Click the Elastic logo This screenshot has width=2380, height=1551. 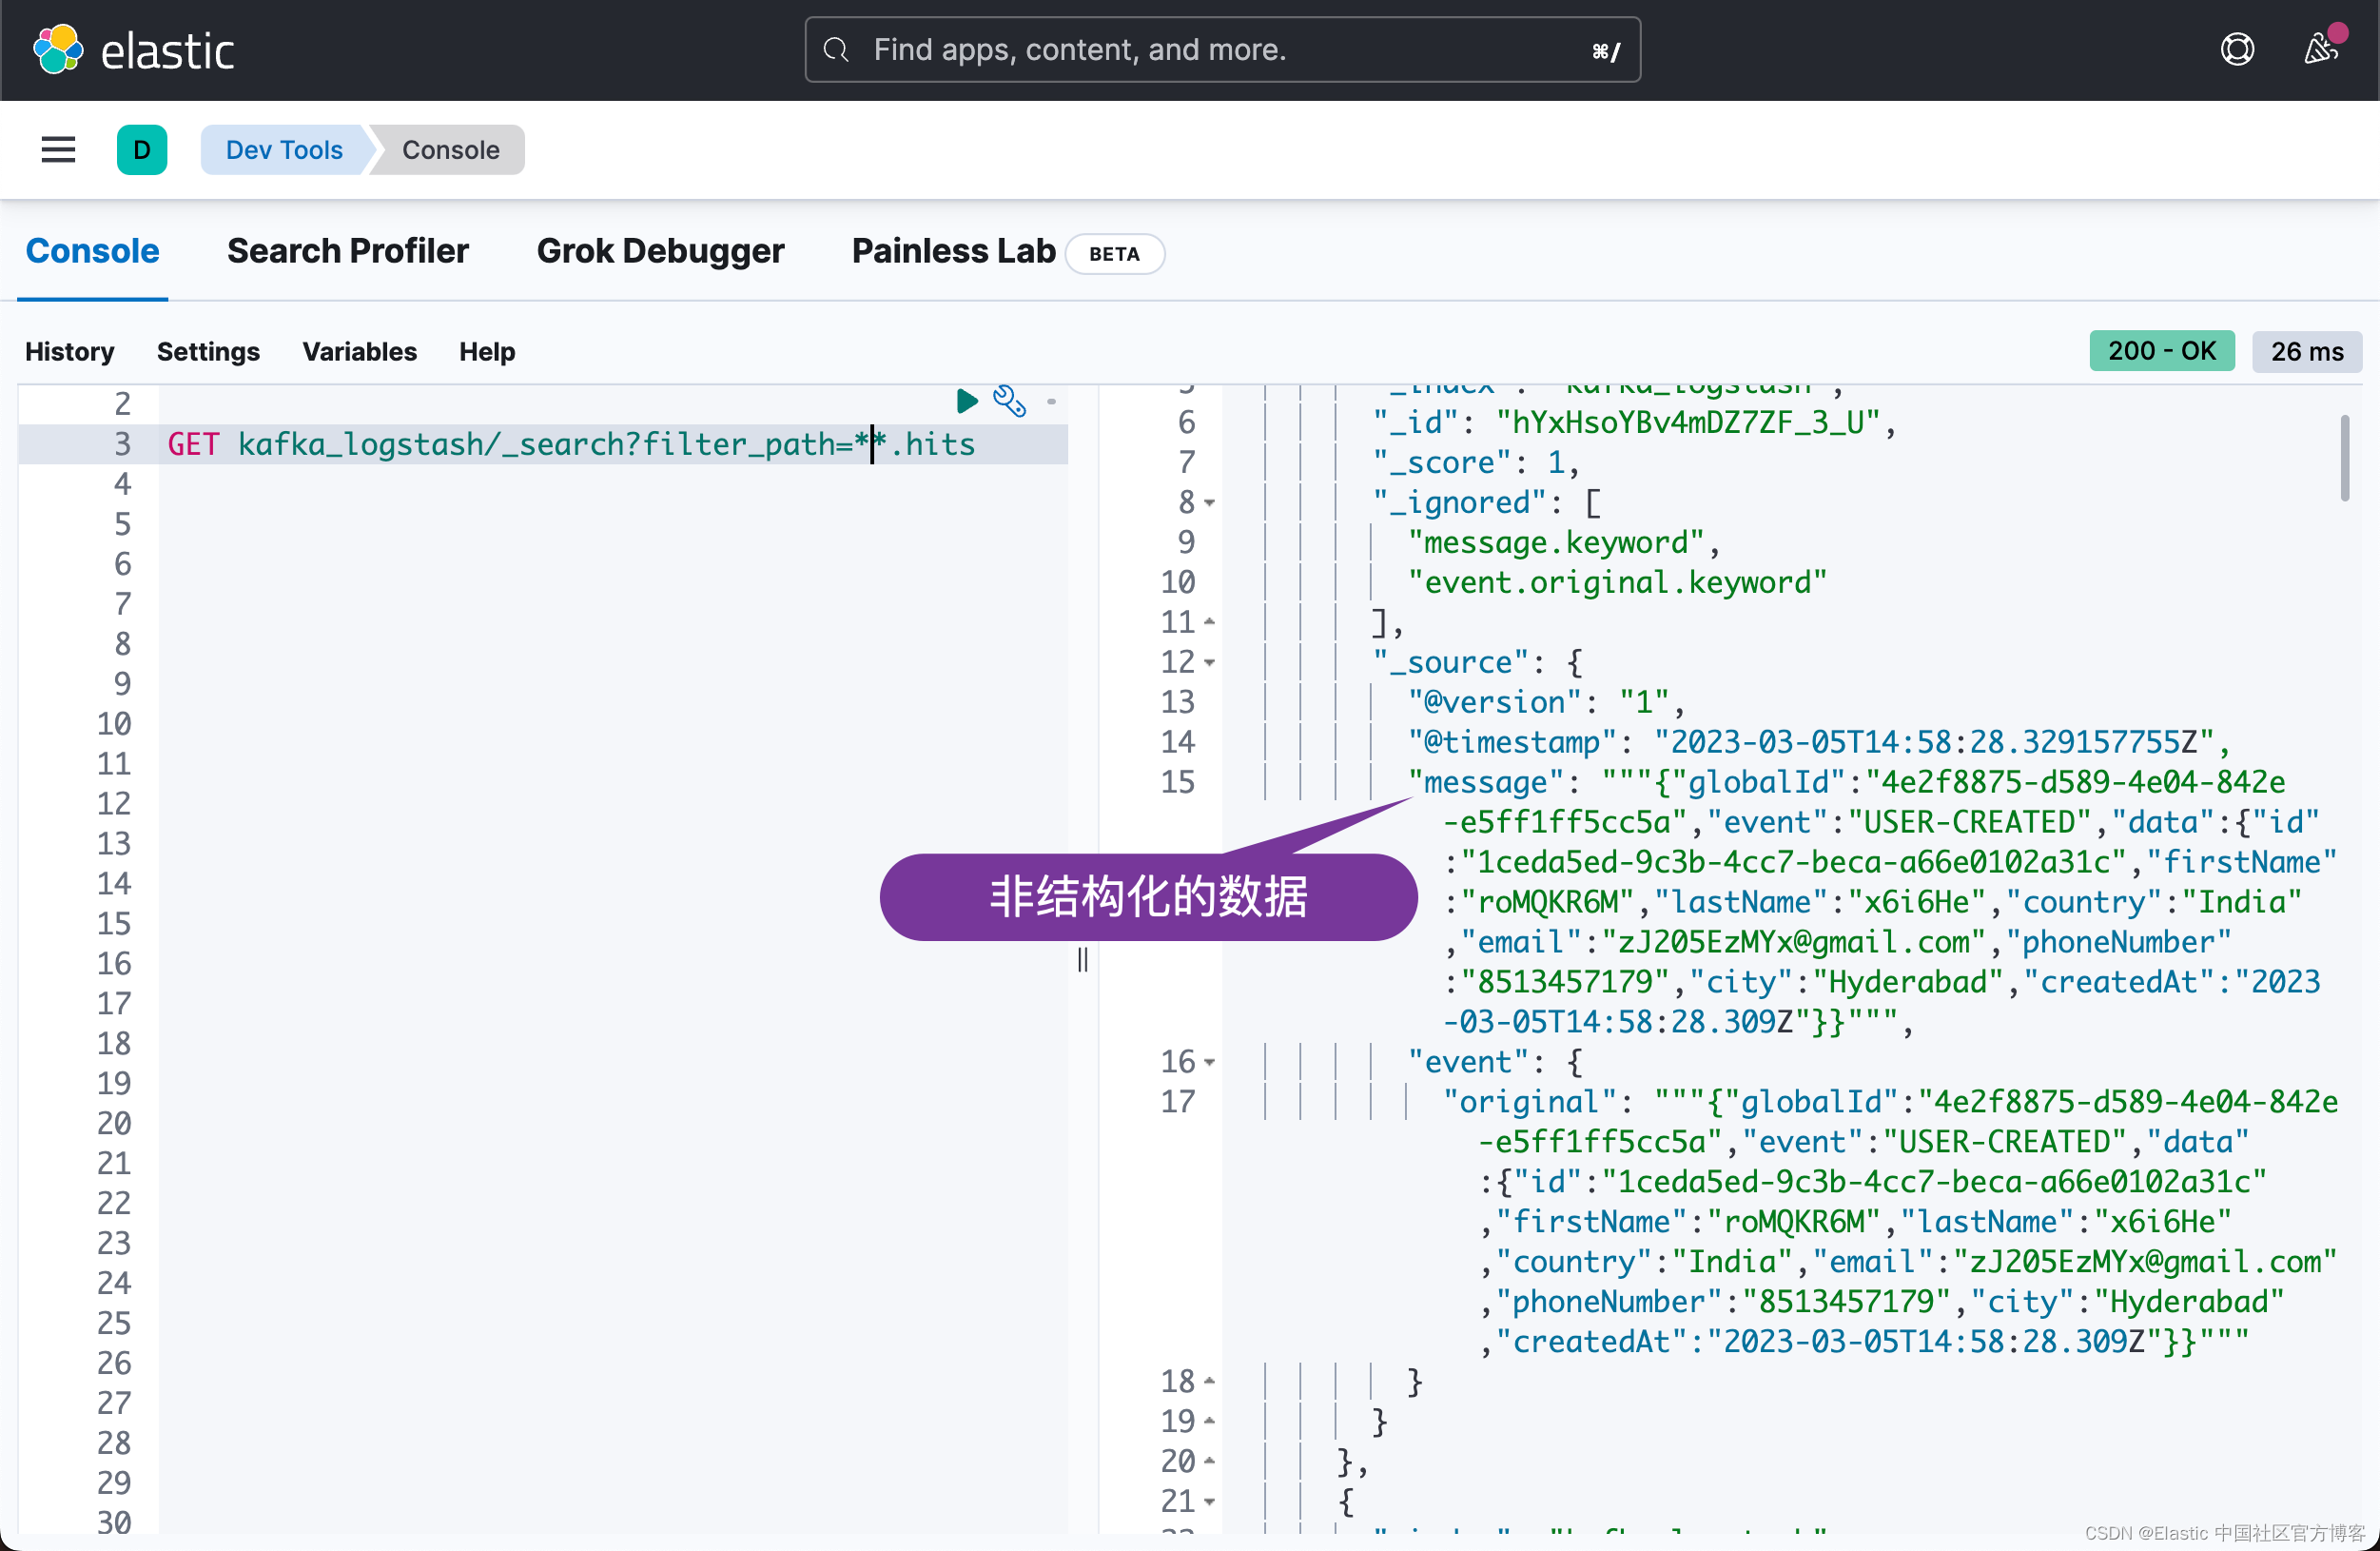point(133,50)
